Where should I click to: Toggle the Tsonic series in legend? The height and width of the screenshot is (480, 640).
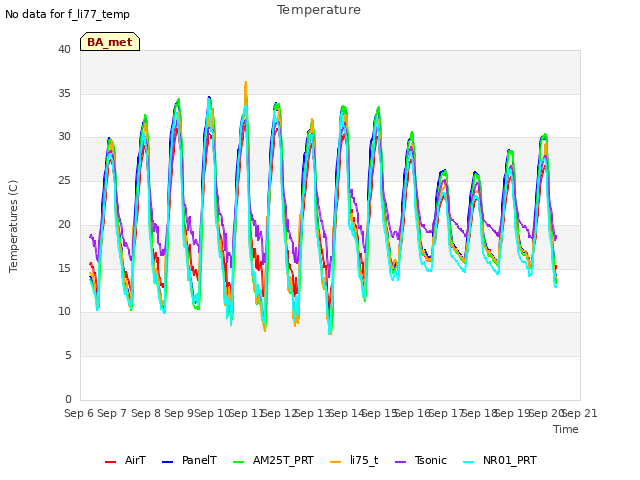[421, 460]
